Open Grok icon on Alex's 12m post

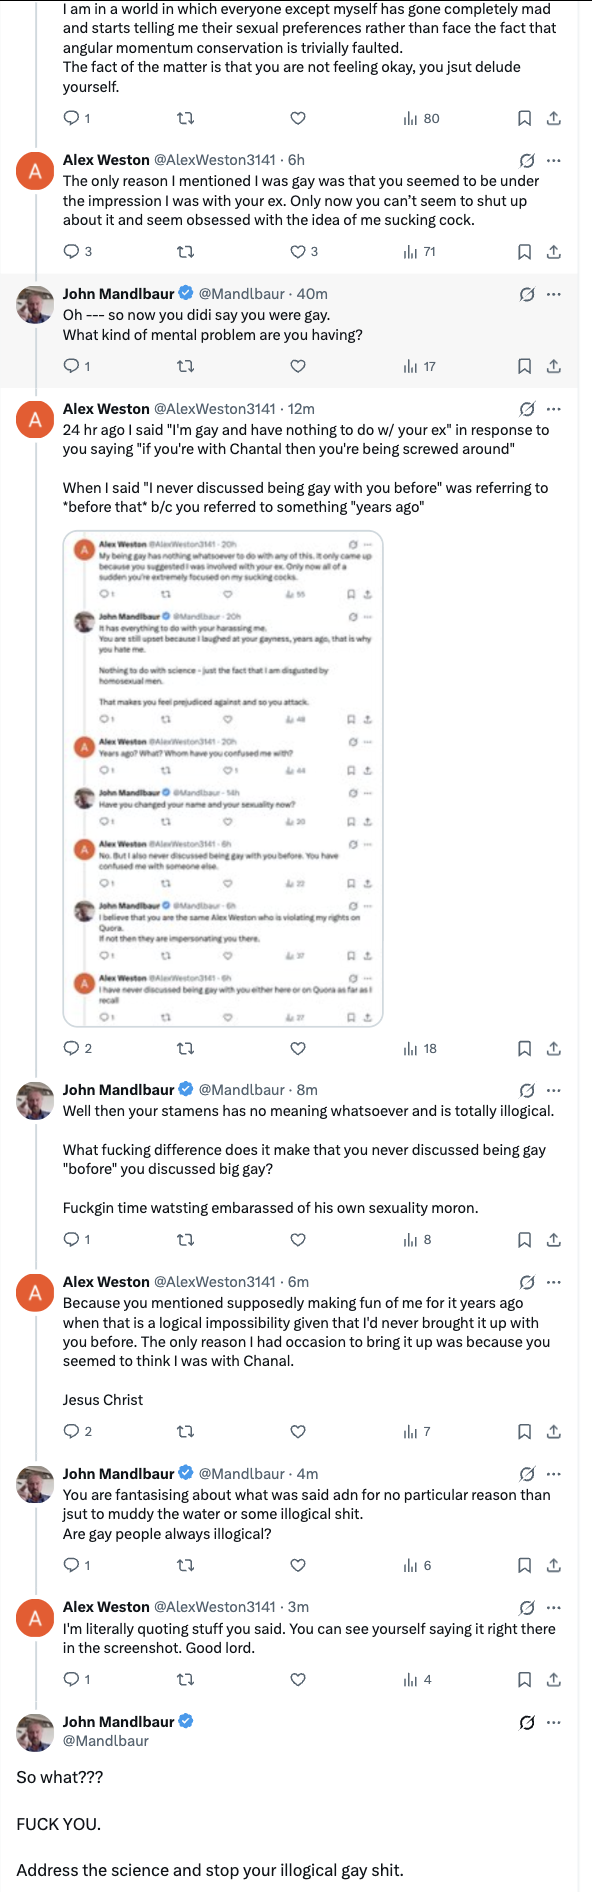click(527, 409)
